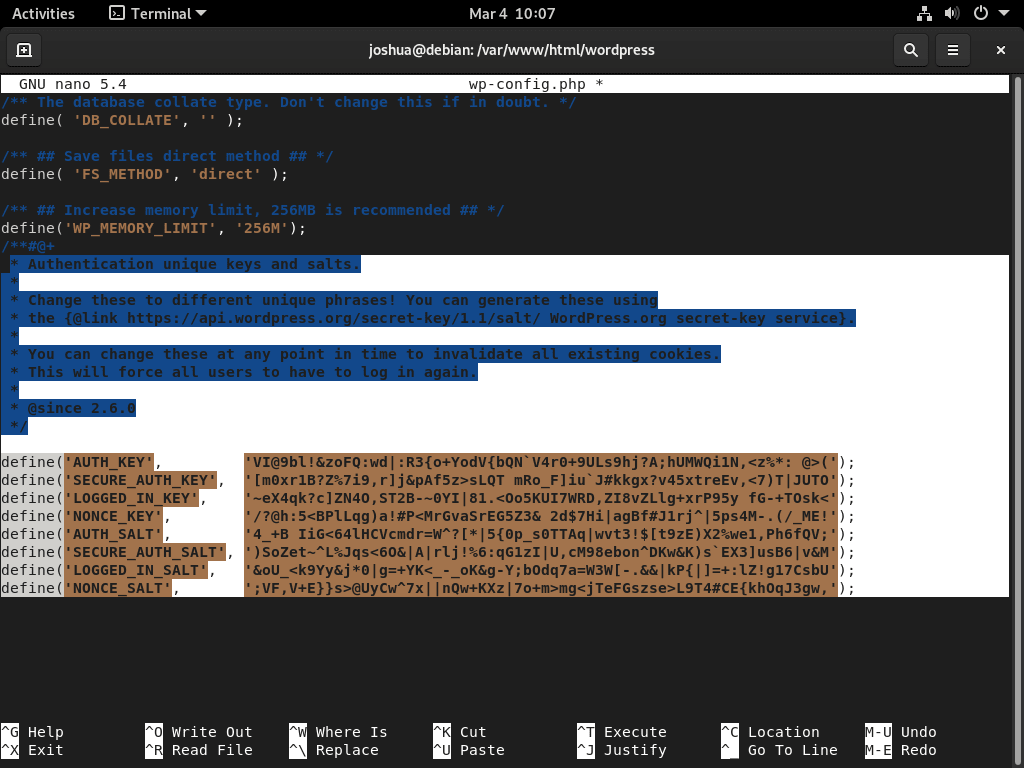The width and height of the screenshot is (1024, 768).
Task: Click ^O Write Out shortcut
Action: click(199, 732)
